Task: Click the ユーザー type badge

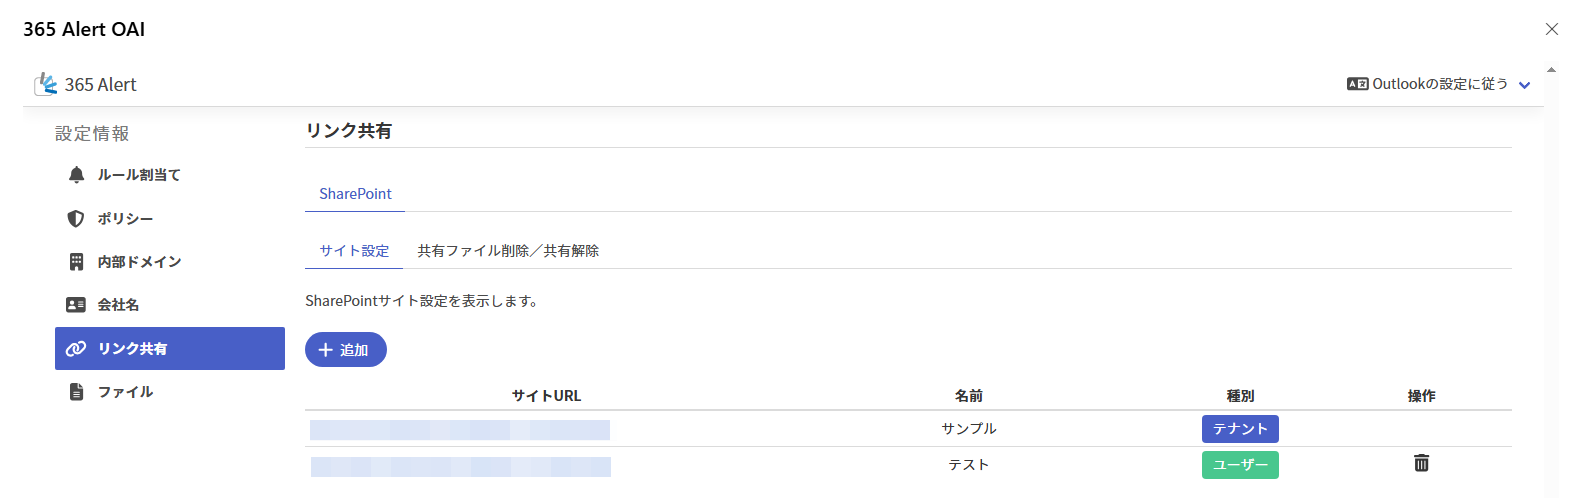Action: (1240, 465)
